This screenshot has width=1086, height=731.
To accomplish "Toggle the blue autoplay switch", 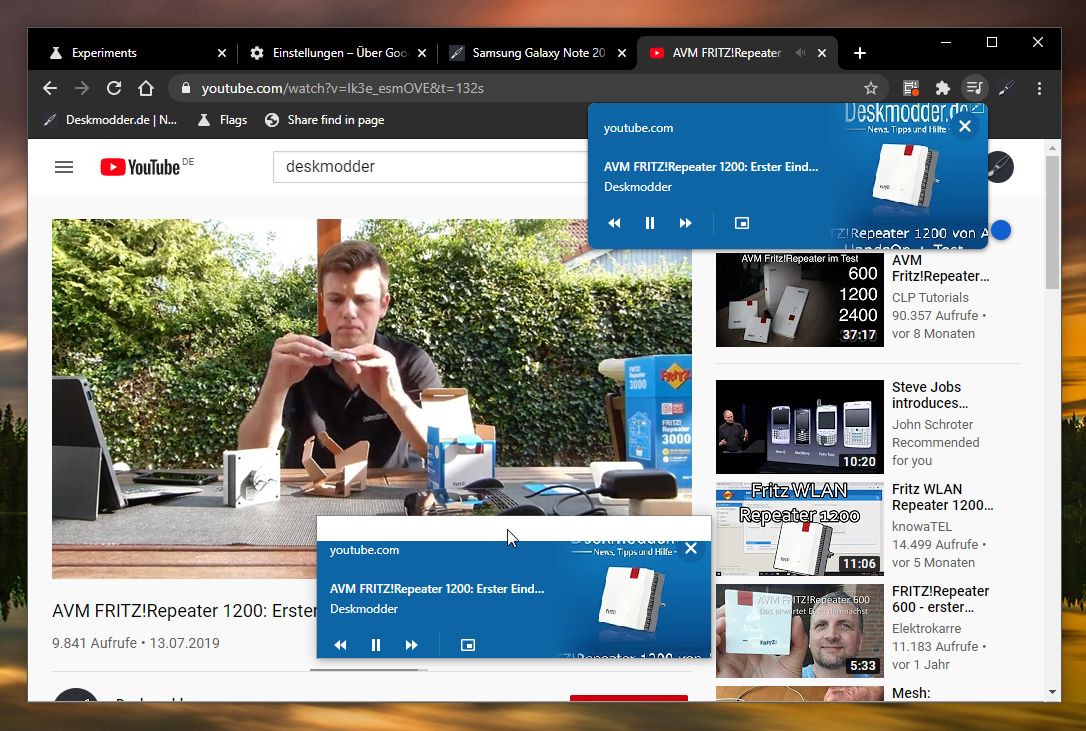I will pyautogui.click(x=1000, y=230).
